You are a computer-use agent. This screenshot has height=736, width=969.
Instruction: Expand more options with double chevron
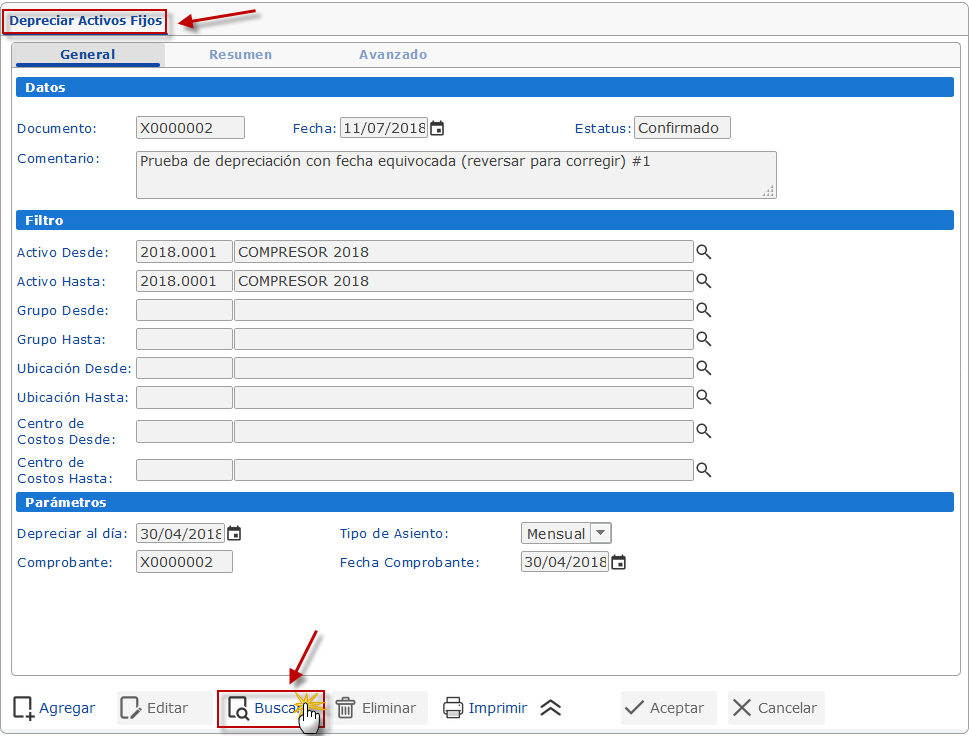pos(551,708)
